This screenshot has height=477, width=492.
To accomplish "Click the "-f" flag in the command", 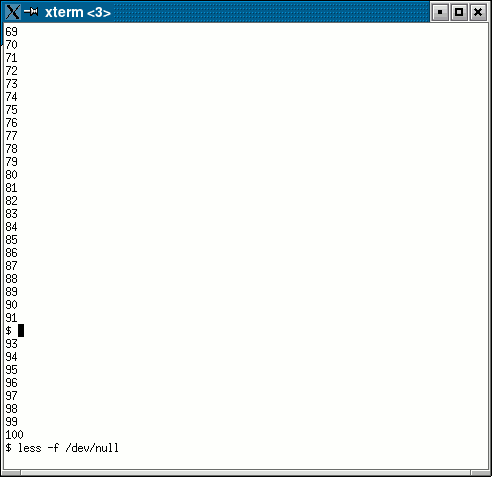I will pyautogui.click(x=53, y=448).
